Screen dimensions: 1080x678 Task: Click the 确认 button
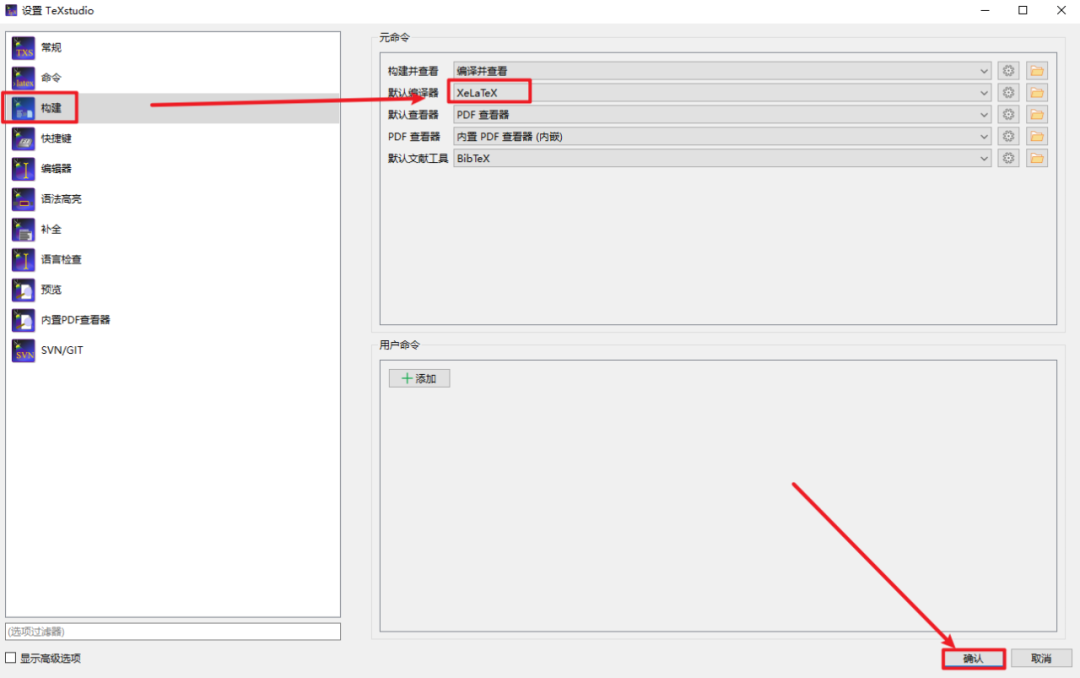click(x=973, y=659)
